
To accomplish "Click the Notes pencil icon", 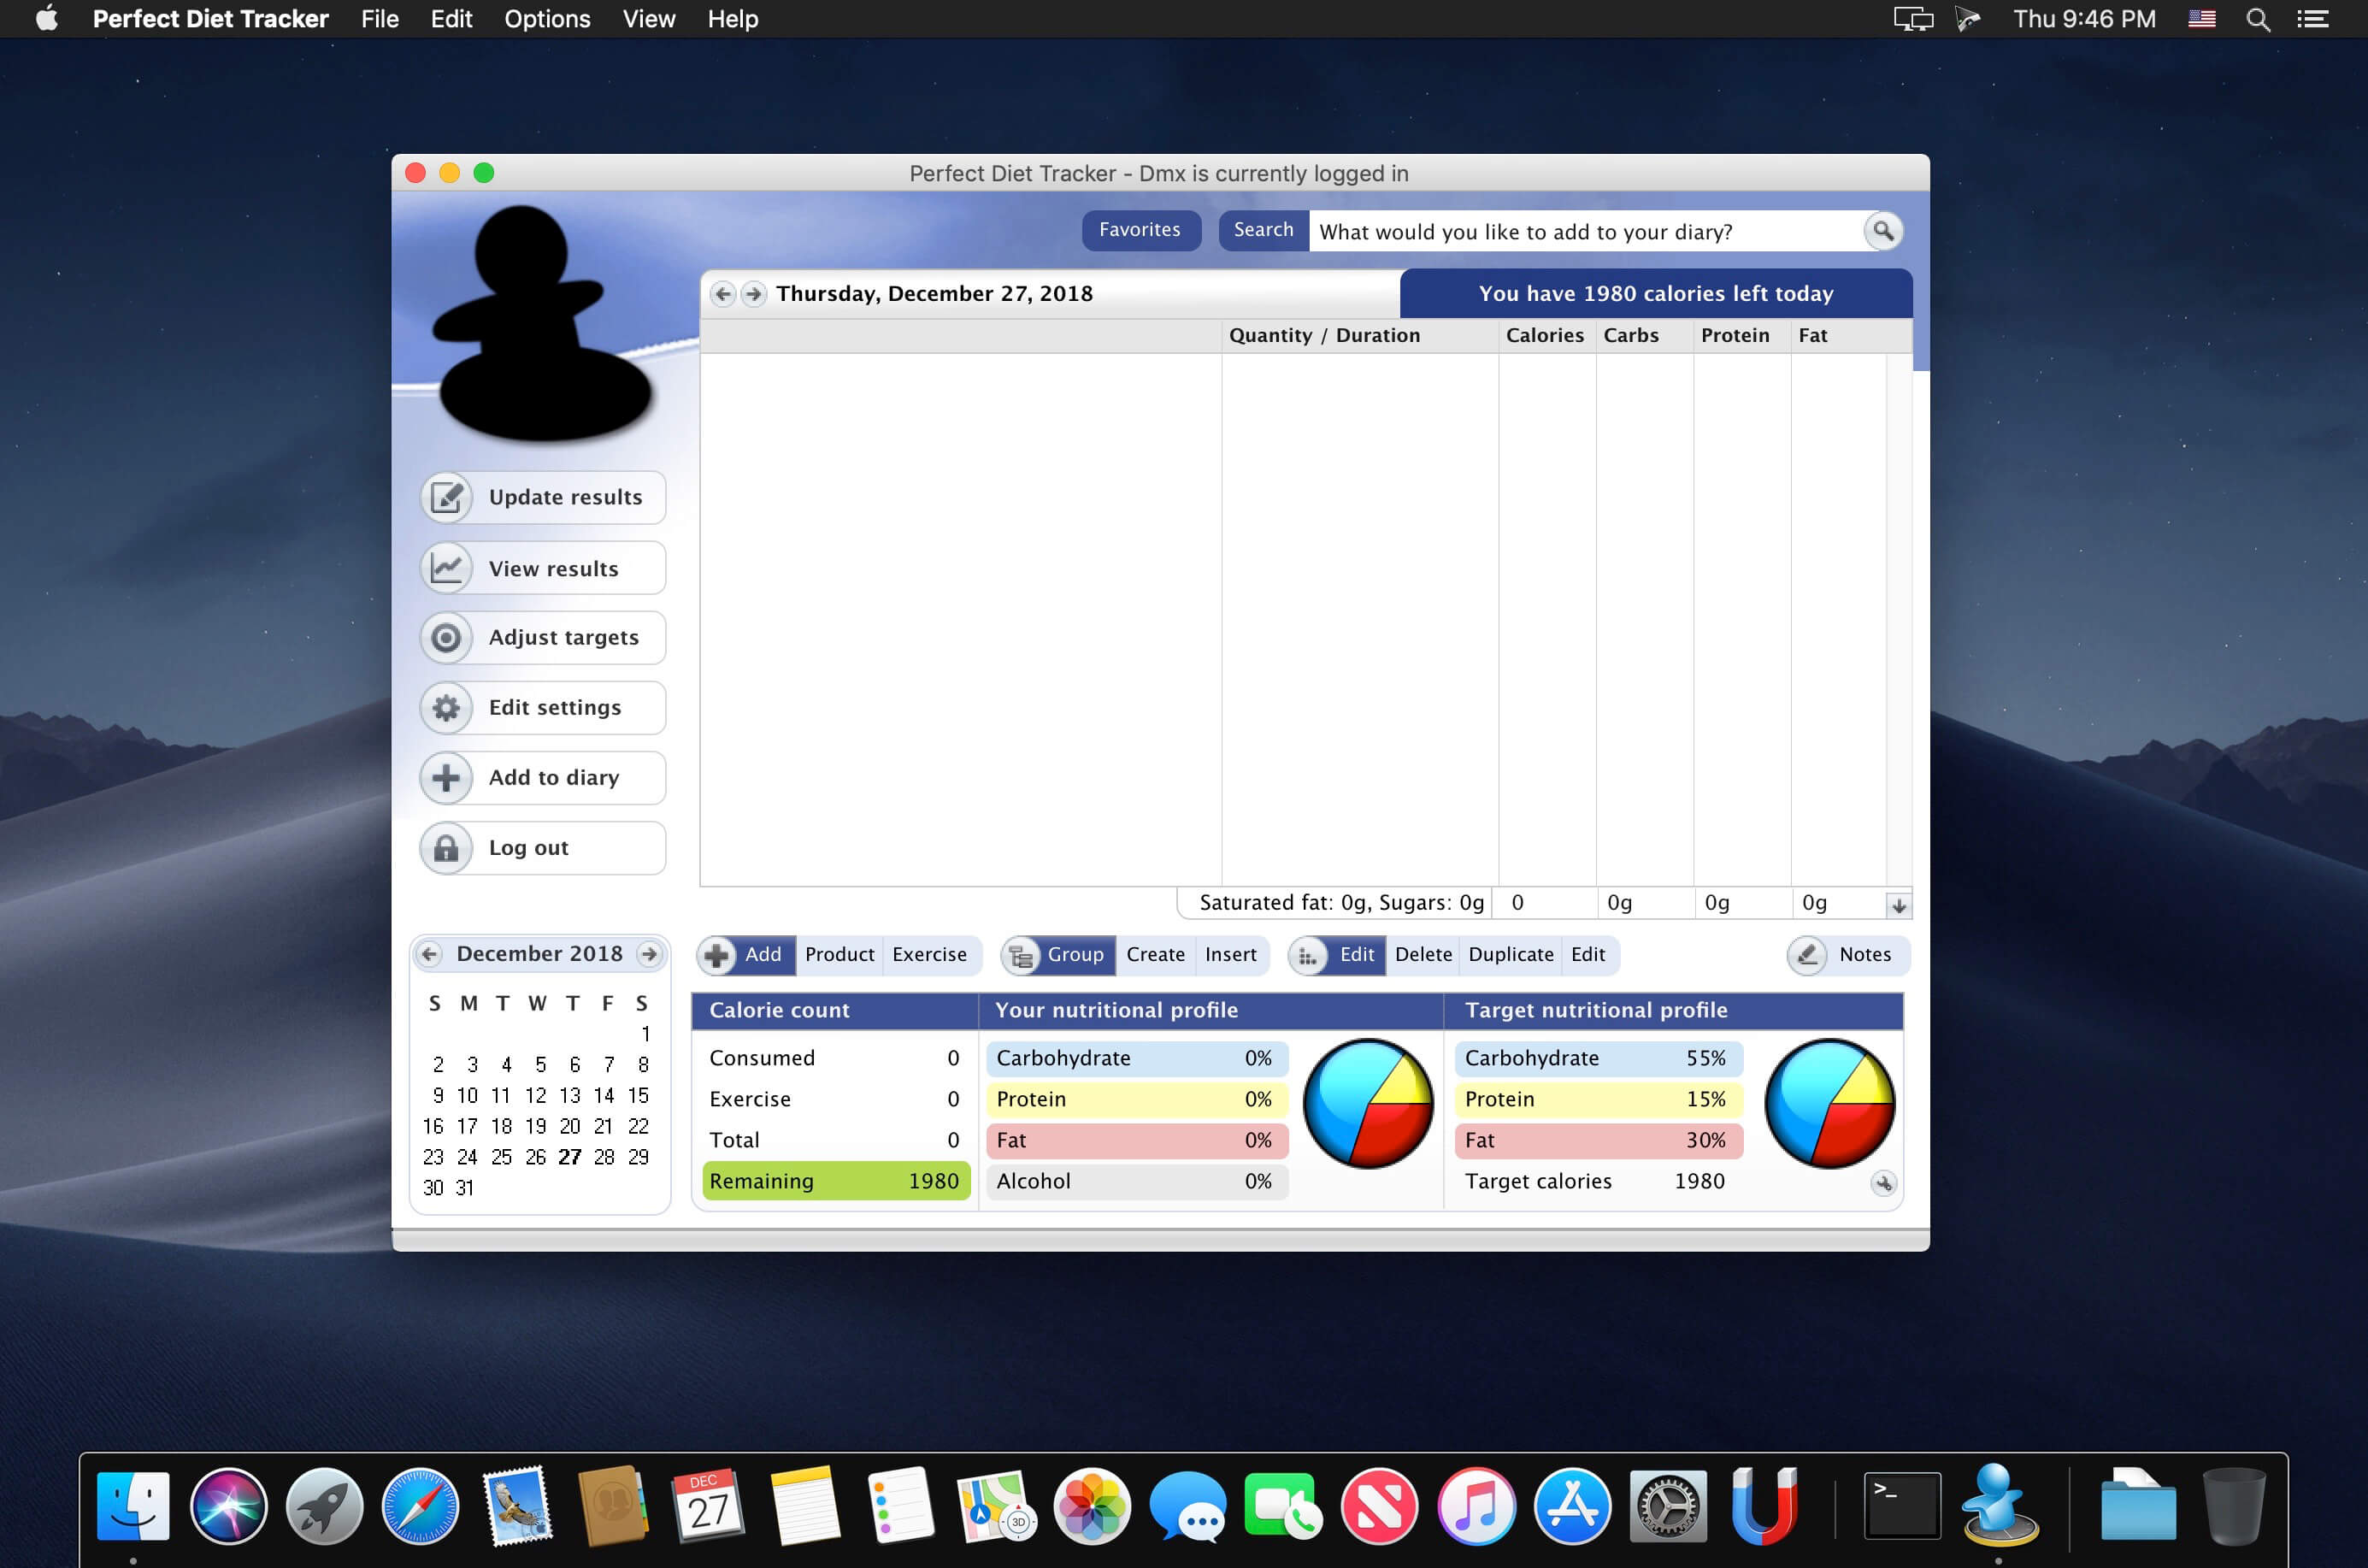I will point(1807,955).
